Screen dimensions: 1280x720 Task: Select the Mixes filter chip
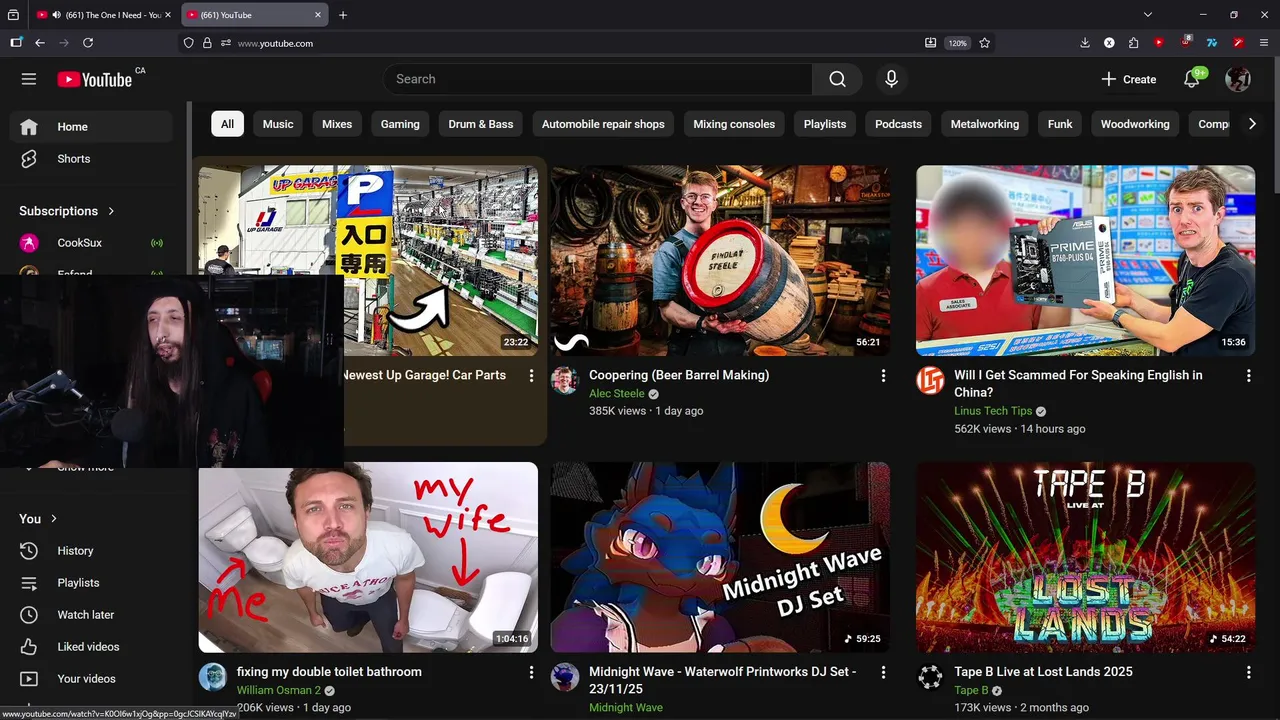337,124
